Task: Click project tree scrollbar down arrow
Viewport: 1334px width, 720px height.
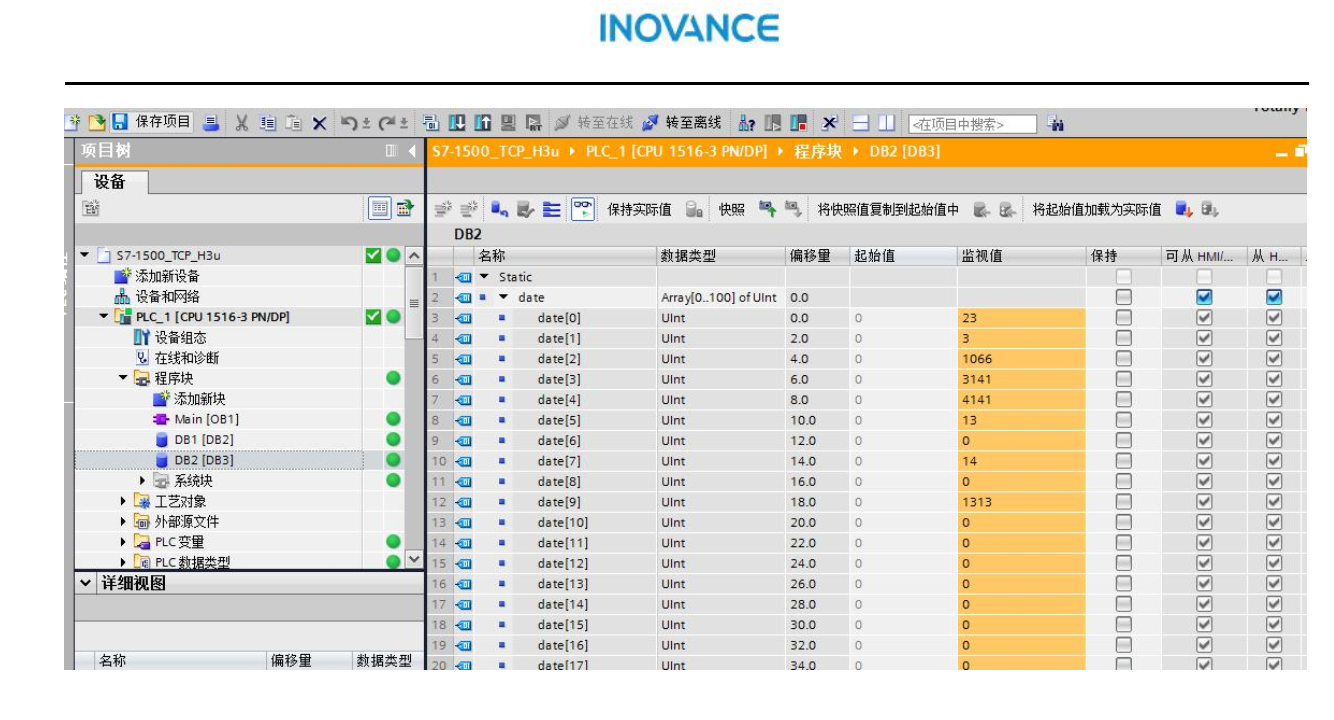Action: point(415,560)
